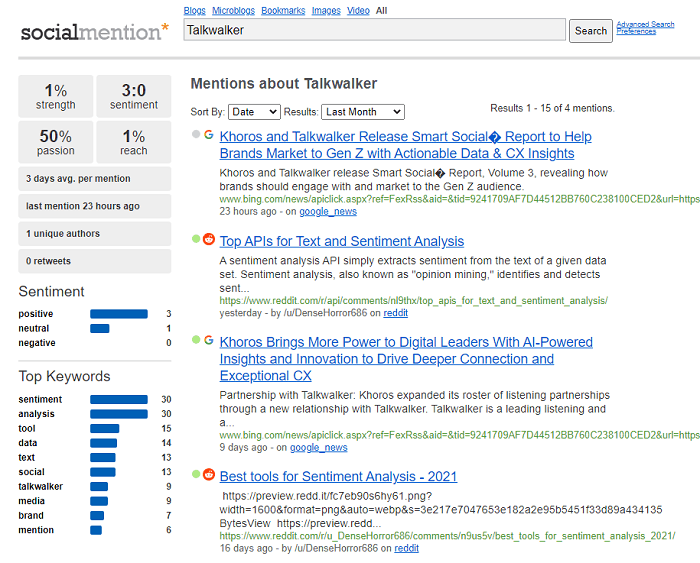Click the 'social' keyword label

pos(31,472)
